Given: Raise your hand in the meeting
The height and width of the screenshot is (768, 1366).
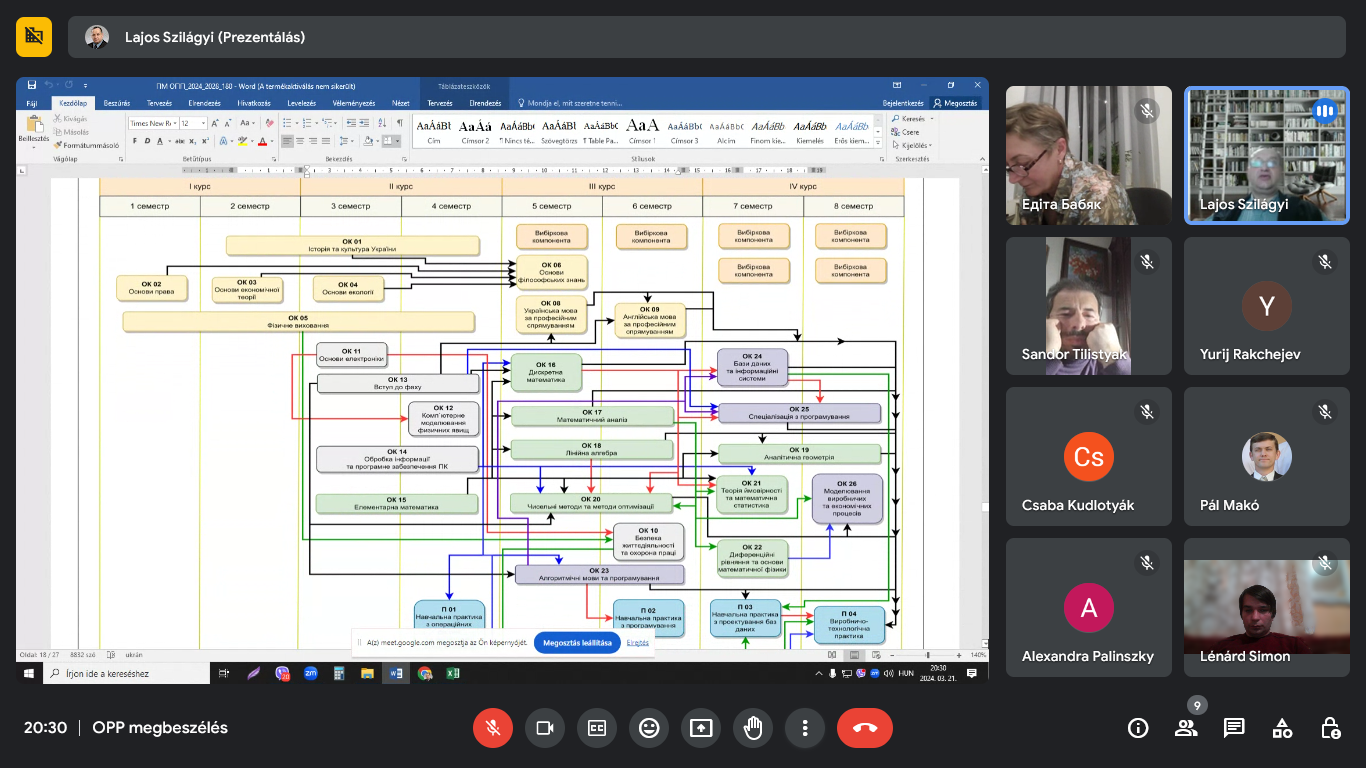Looking at the screenshot, I should pos(753,728).
